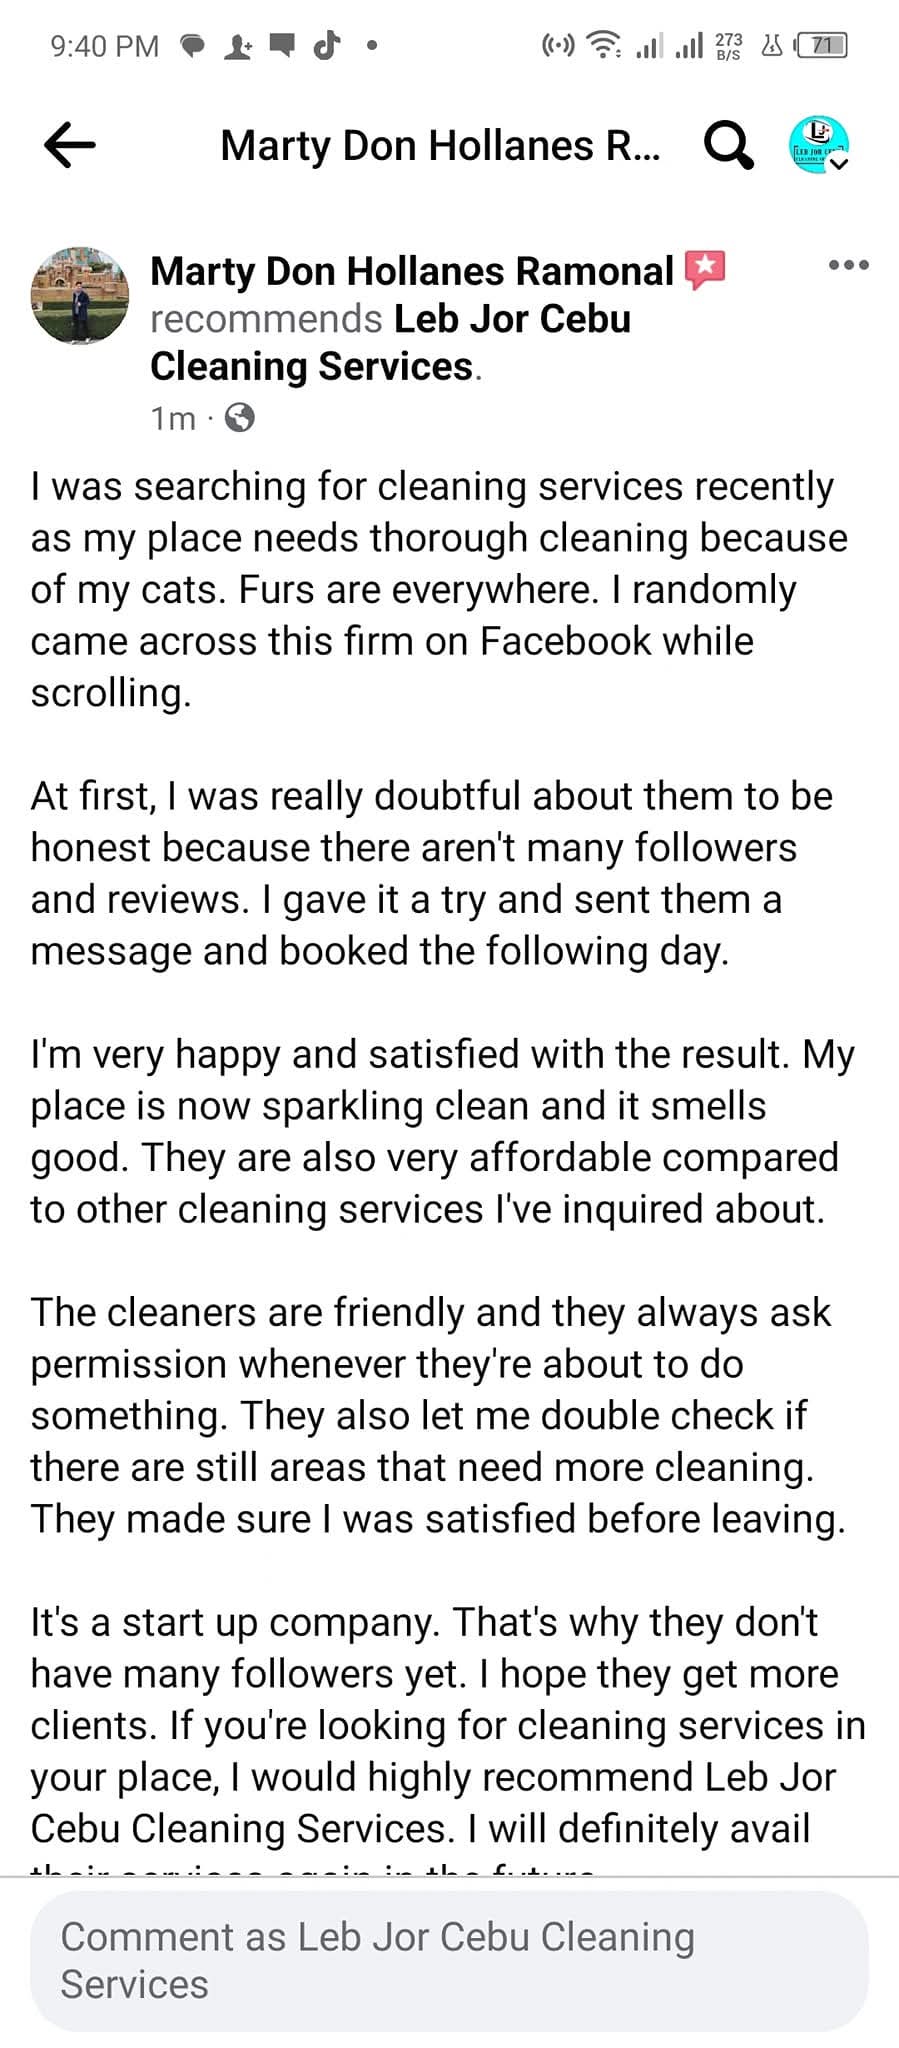
Task: Tap the globe public audience icon
Action: coord(240,417)
